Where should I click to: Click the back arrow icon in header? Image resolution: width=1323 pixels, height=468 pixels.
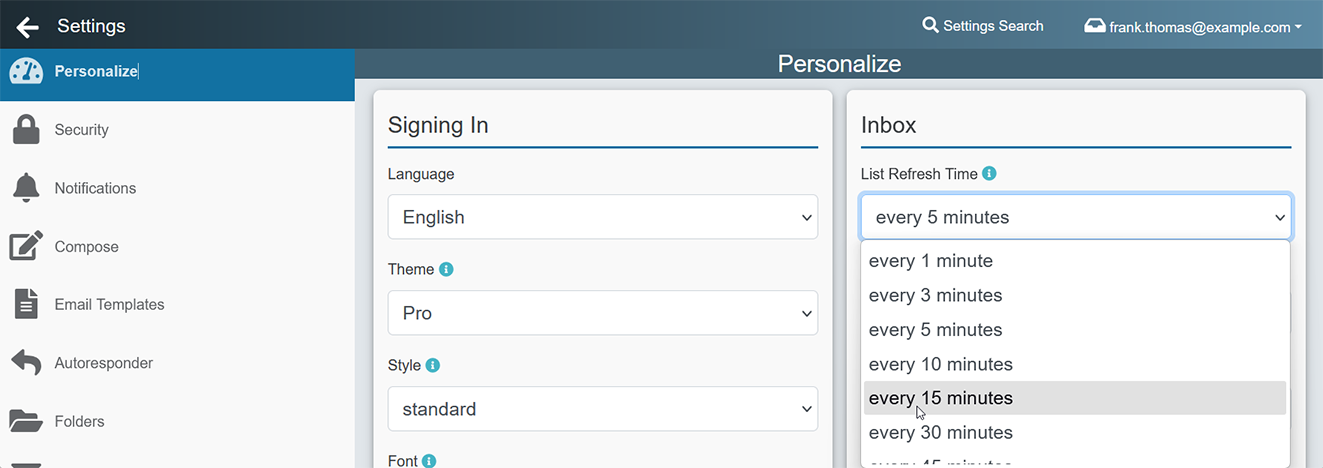[27, 26]
